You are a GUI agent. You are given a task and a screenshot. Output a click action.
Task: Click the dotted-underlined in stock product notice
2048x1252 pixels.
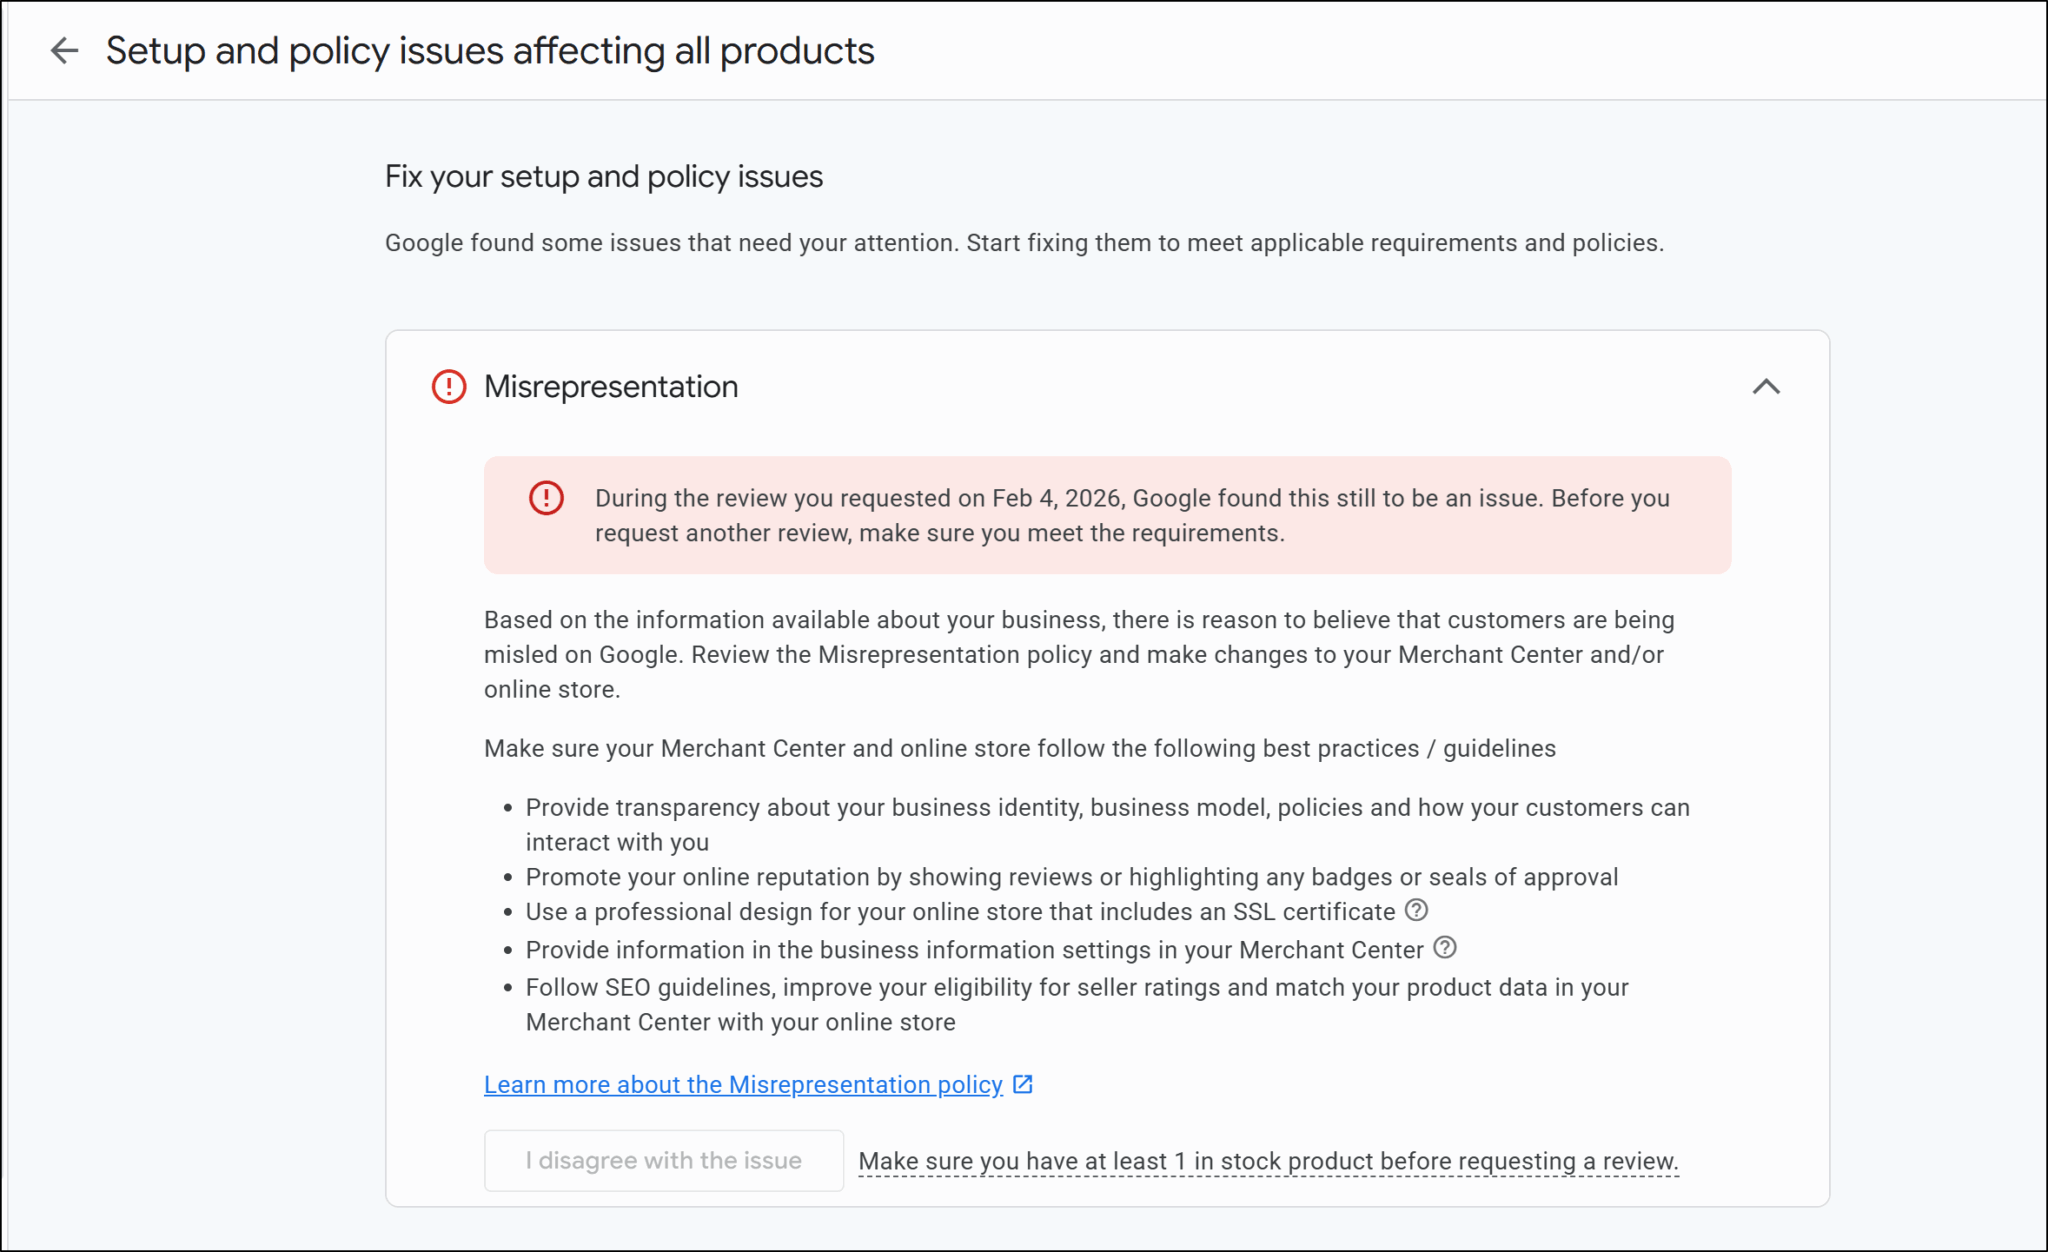coord(1268,1162)
